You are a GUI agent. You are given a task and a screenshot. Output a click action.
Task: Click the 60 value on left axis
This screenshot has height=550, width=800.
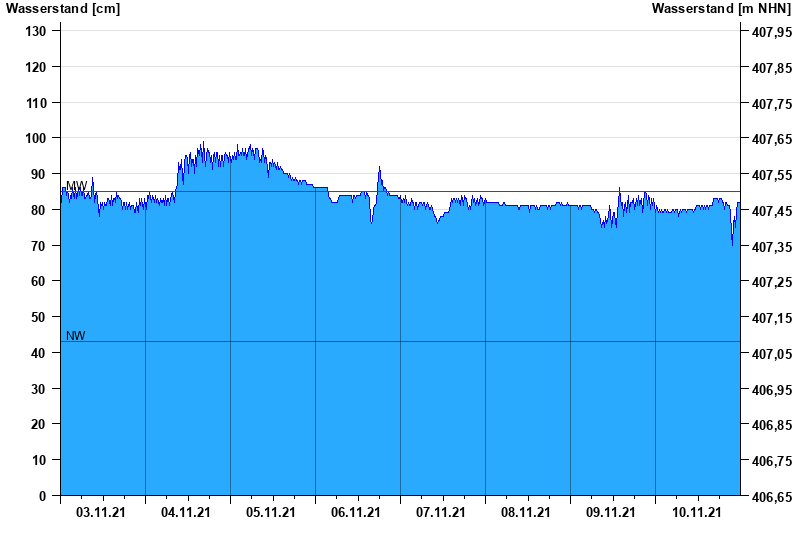(39, 281)
